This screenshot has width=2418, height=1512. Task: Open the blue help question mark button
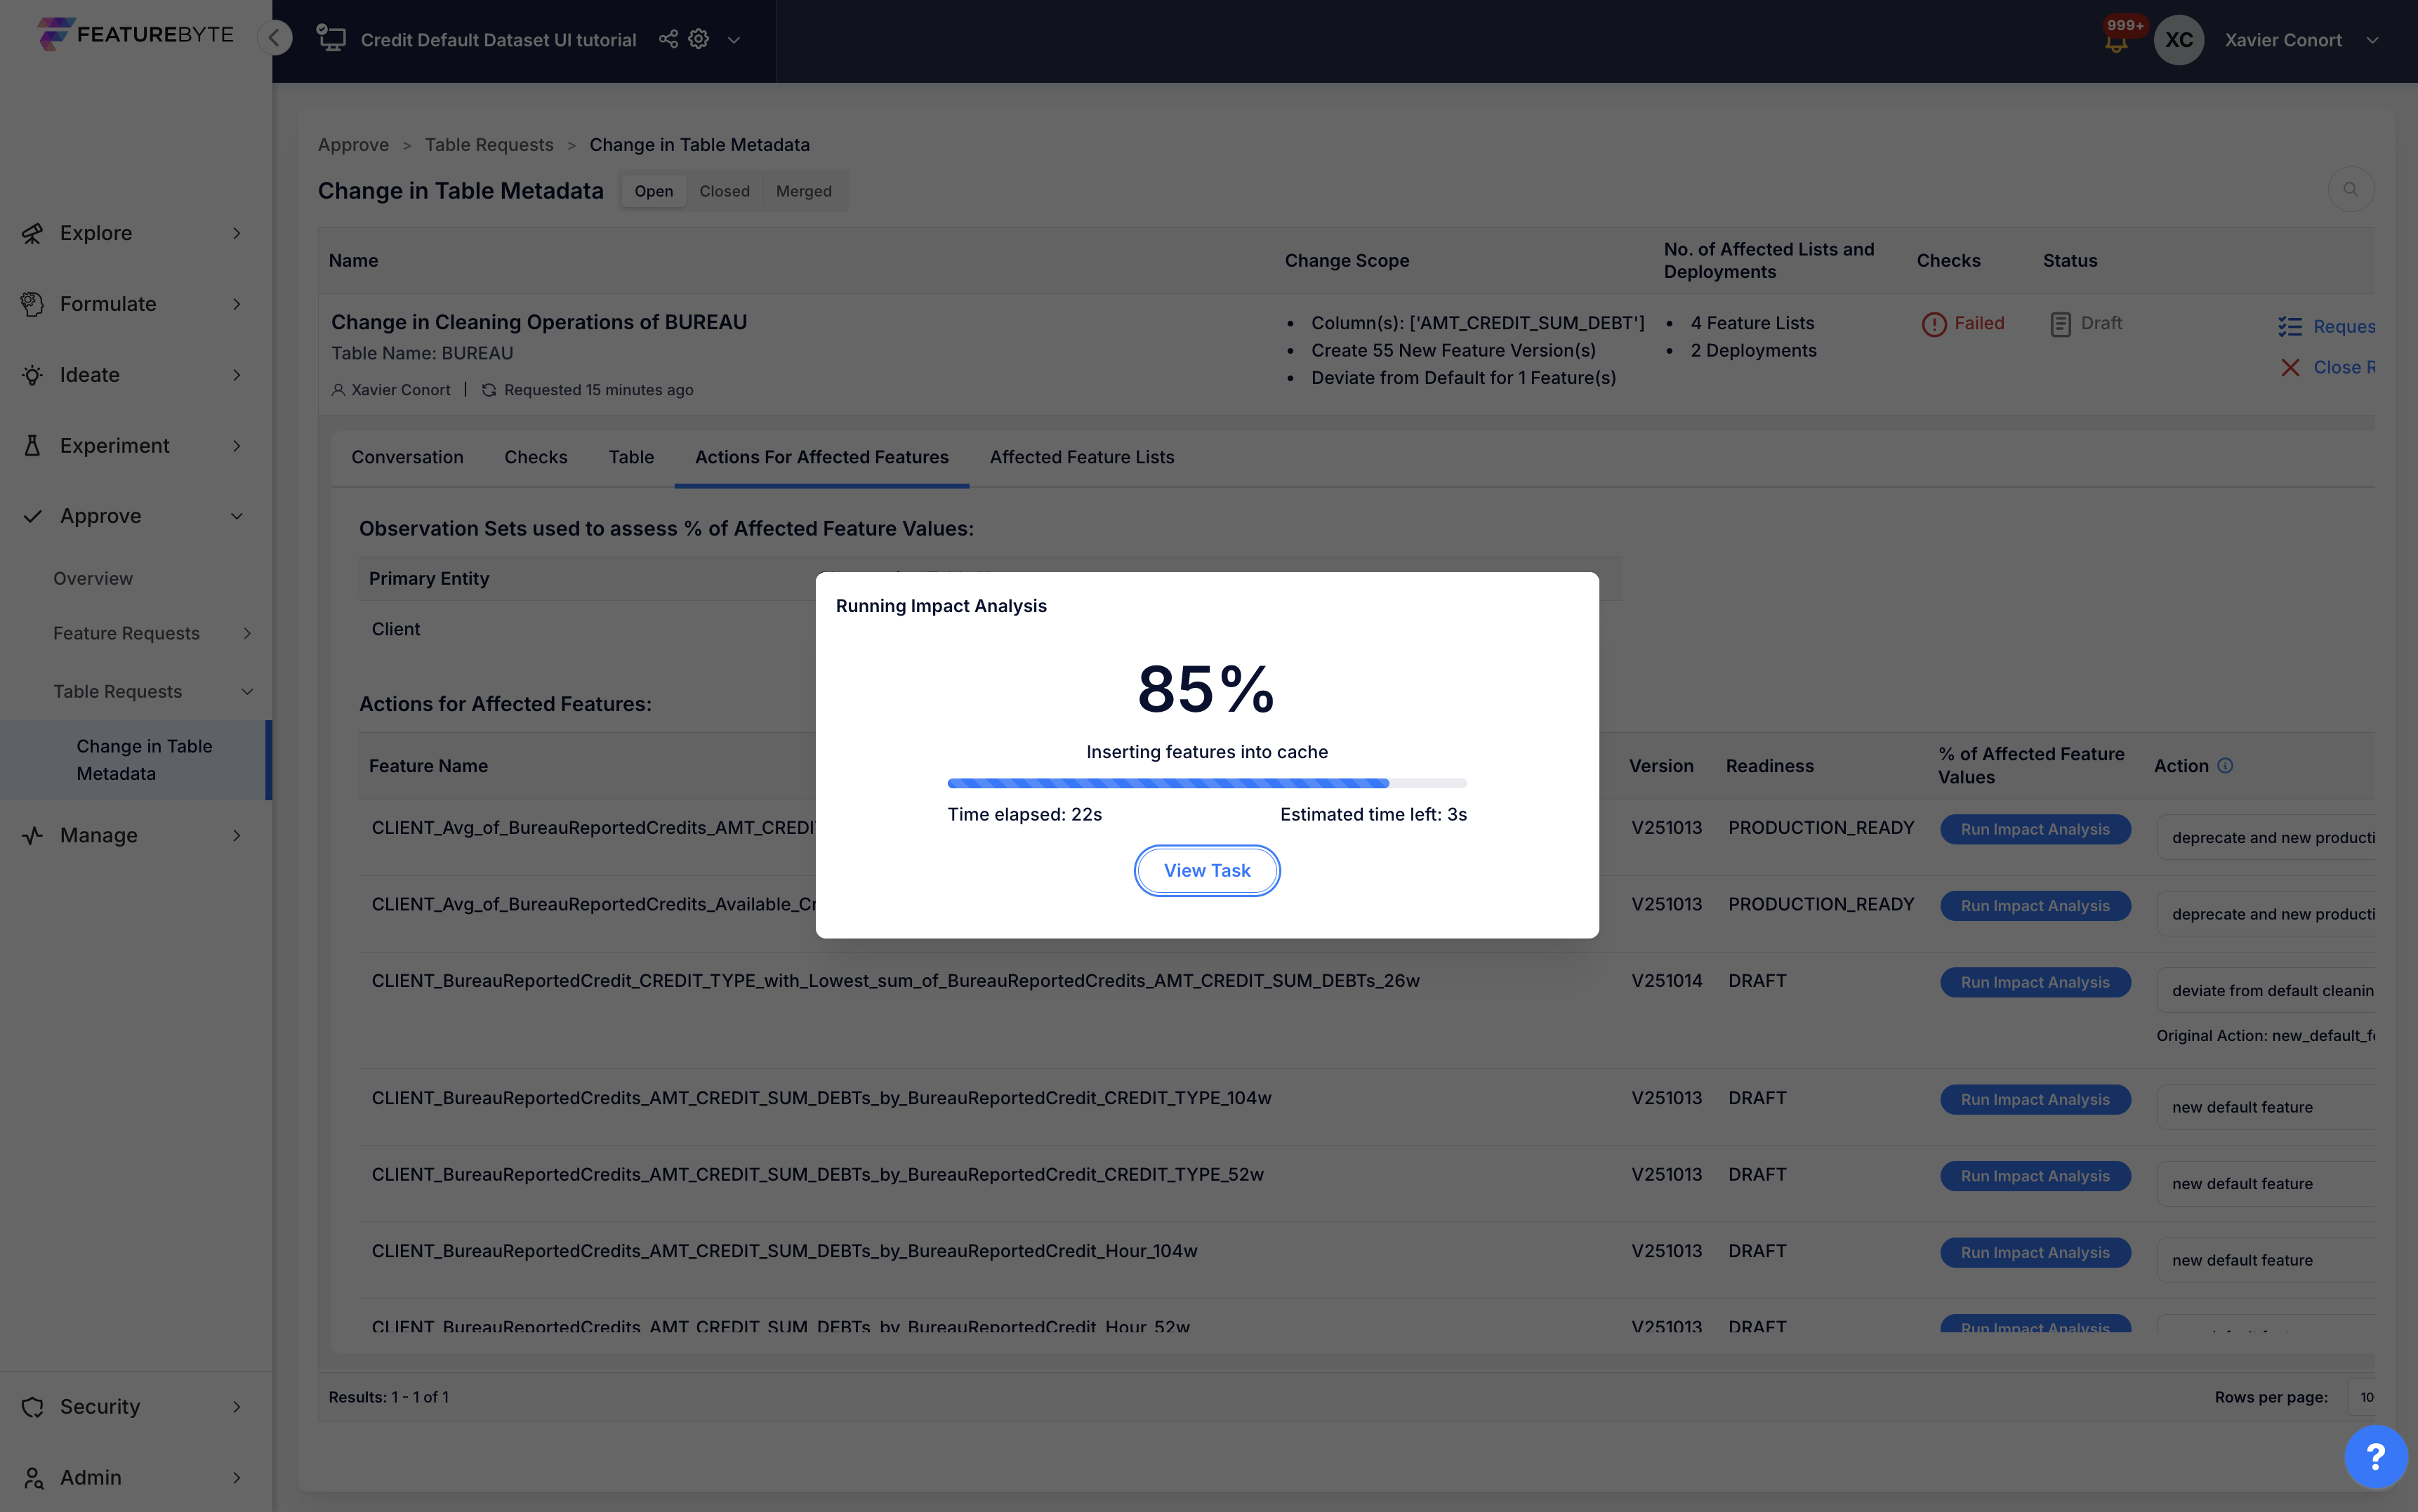click(x=2375, y=1456)
